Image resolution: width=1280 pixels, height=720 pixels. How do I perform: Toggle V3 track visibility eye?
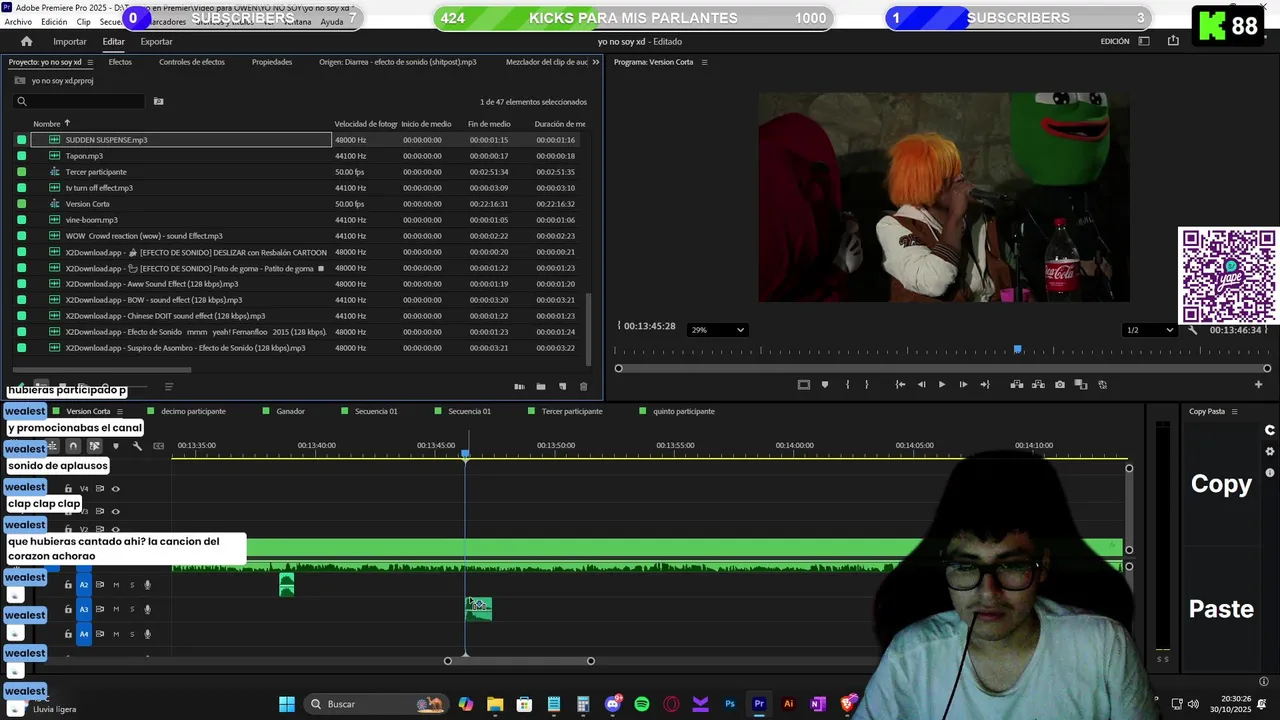(x=115, y=511)
